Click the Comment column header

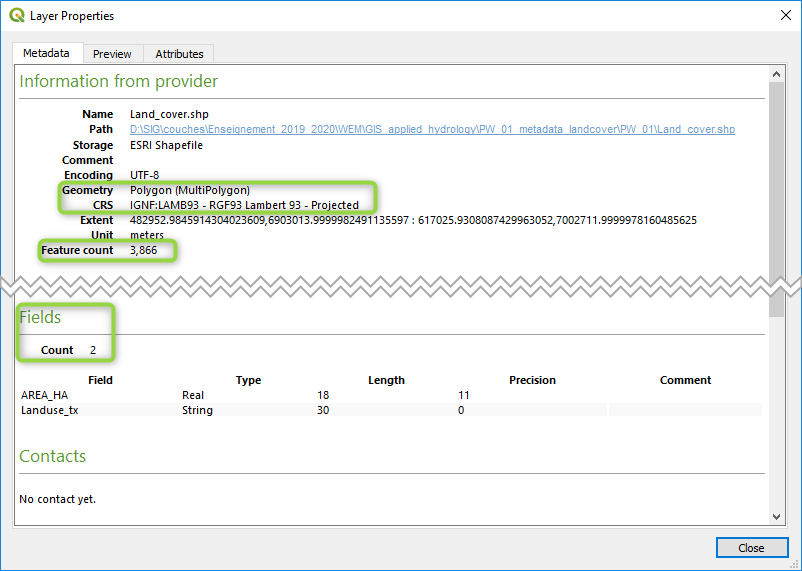click(685, 380)
